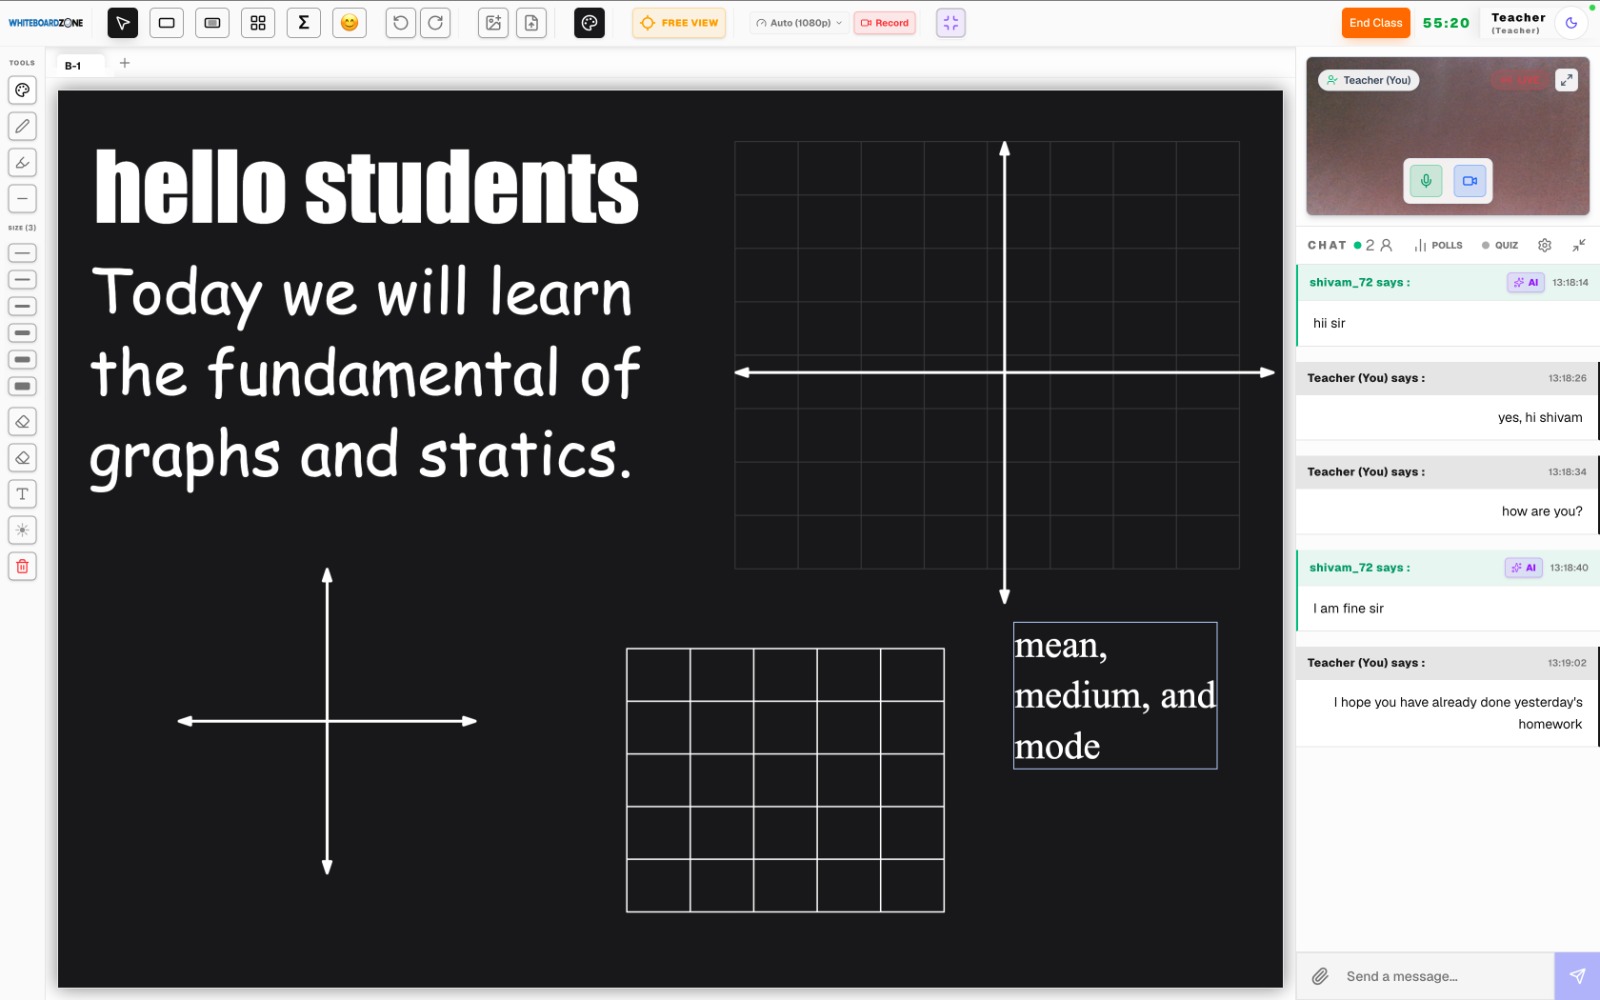Show the participants list next to CHAT
This screenshot has width=1600, height=1000.
pos(1379,245)
